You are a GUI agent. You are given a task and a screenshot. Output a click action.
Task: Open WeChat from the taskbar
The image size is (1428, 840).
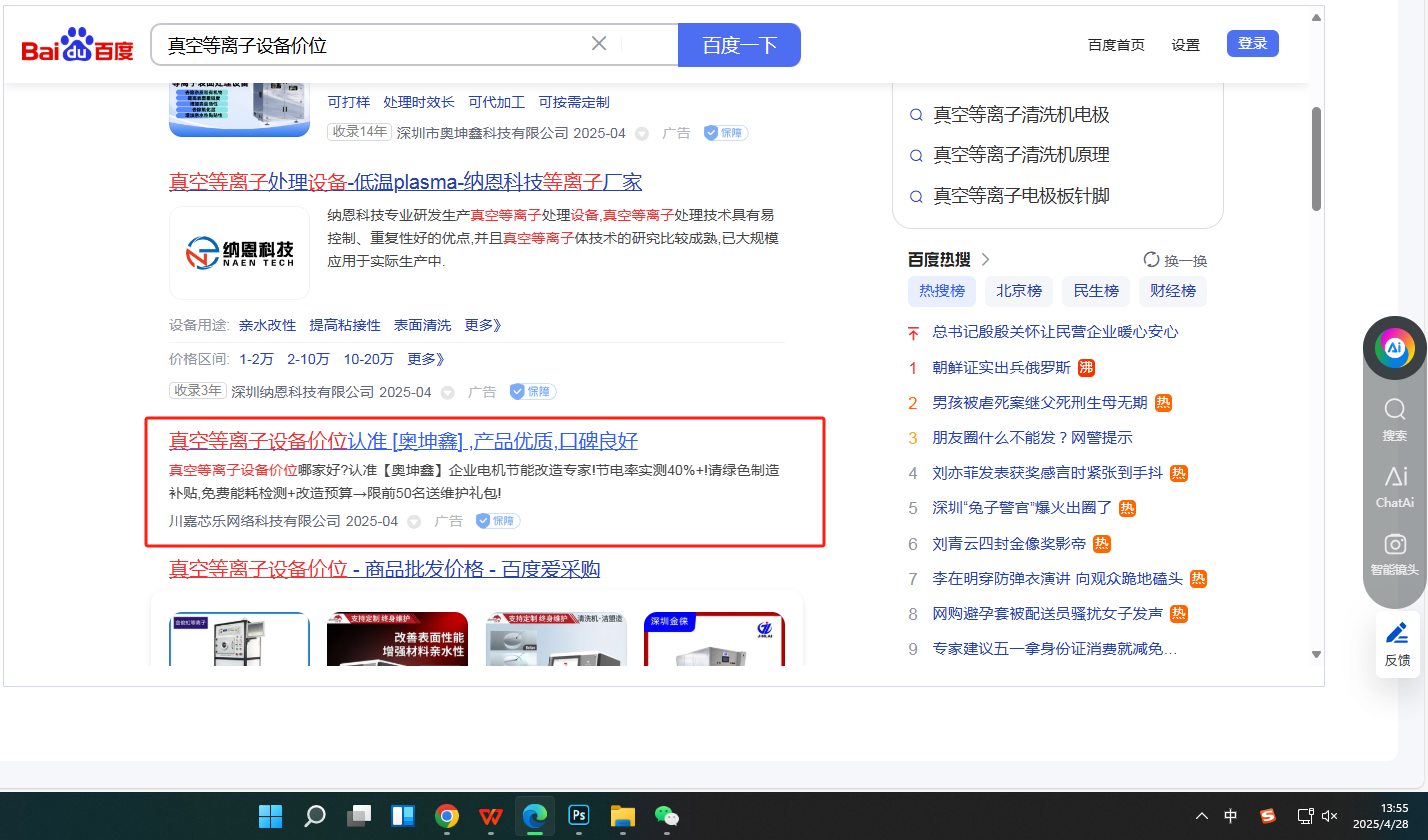[666, 816]
